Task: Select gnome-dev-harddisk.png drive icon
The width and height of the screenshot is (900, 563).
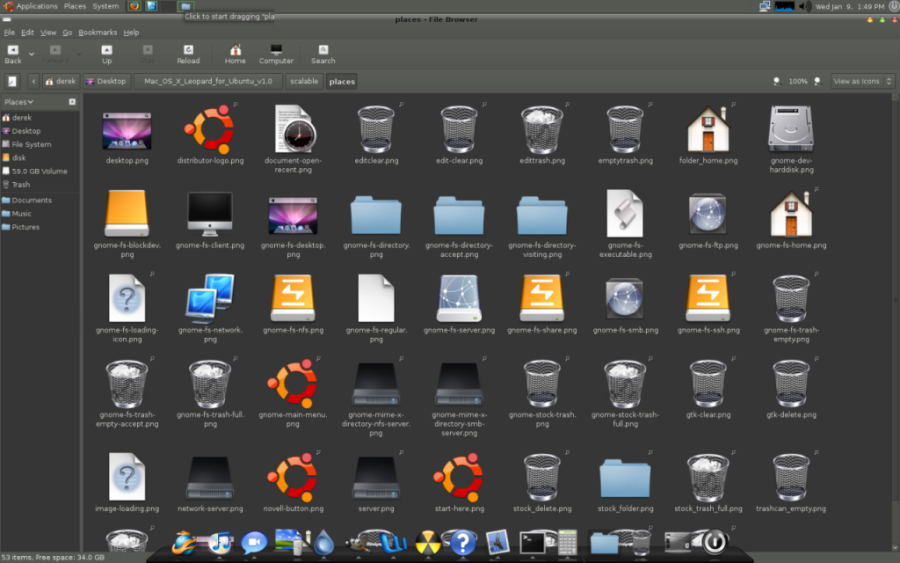Action: pyautogui.click(x=791, y=129)
